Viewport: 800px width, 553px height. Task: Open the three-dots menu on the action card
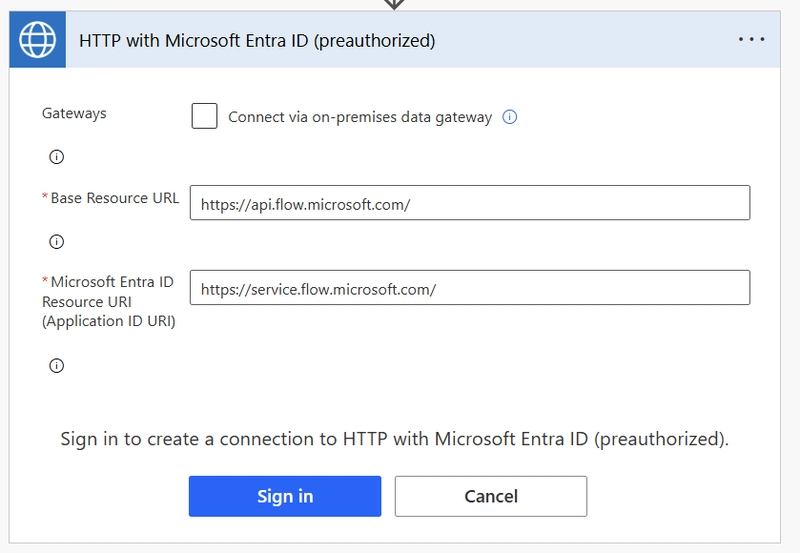[x=752, y=39]
